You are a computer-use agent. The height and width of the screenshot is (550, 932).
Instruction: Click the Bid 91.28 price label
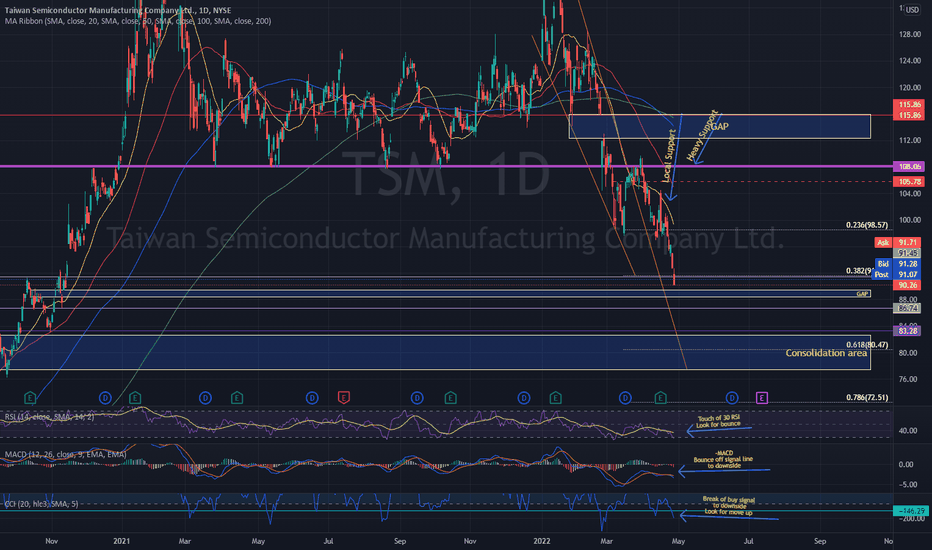(898, 263)
